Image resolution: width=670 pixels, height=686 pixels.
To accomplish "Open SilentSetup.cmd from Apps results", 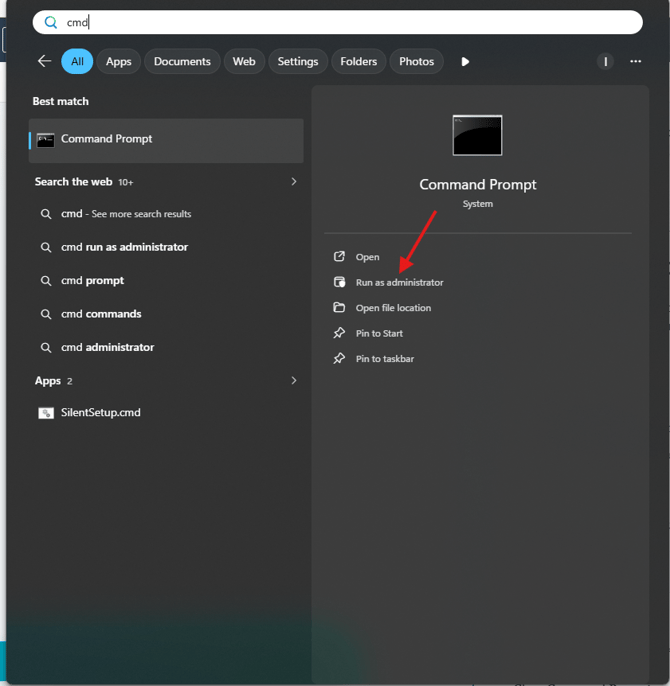I will click(166, 413).
